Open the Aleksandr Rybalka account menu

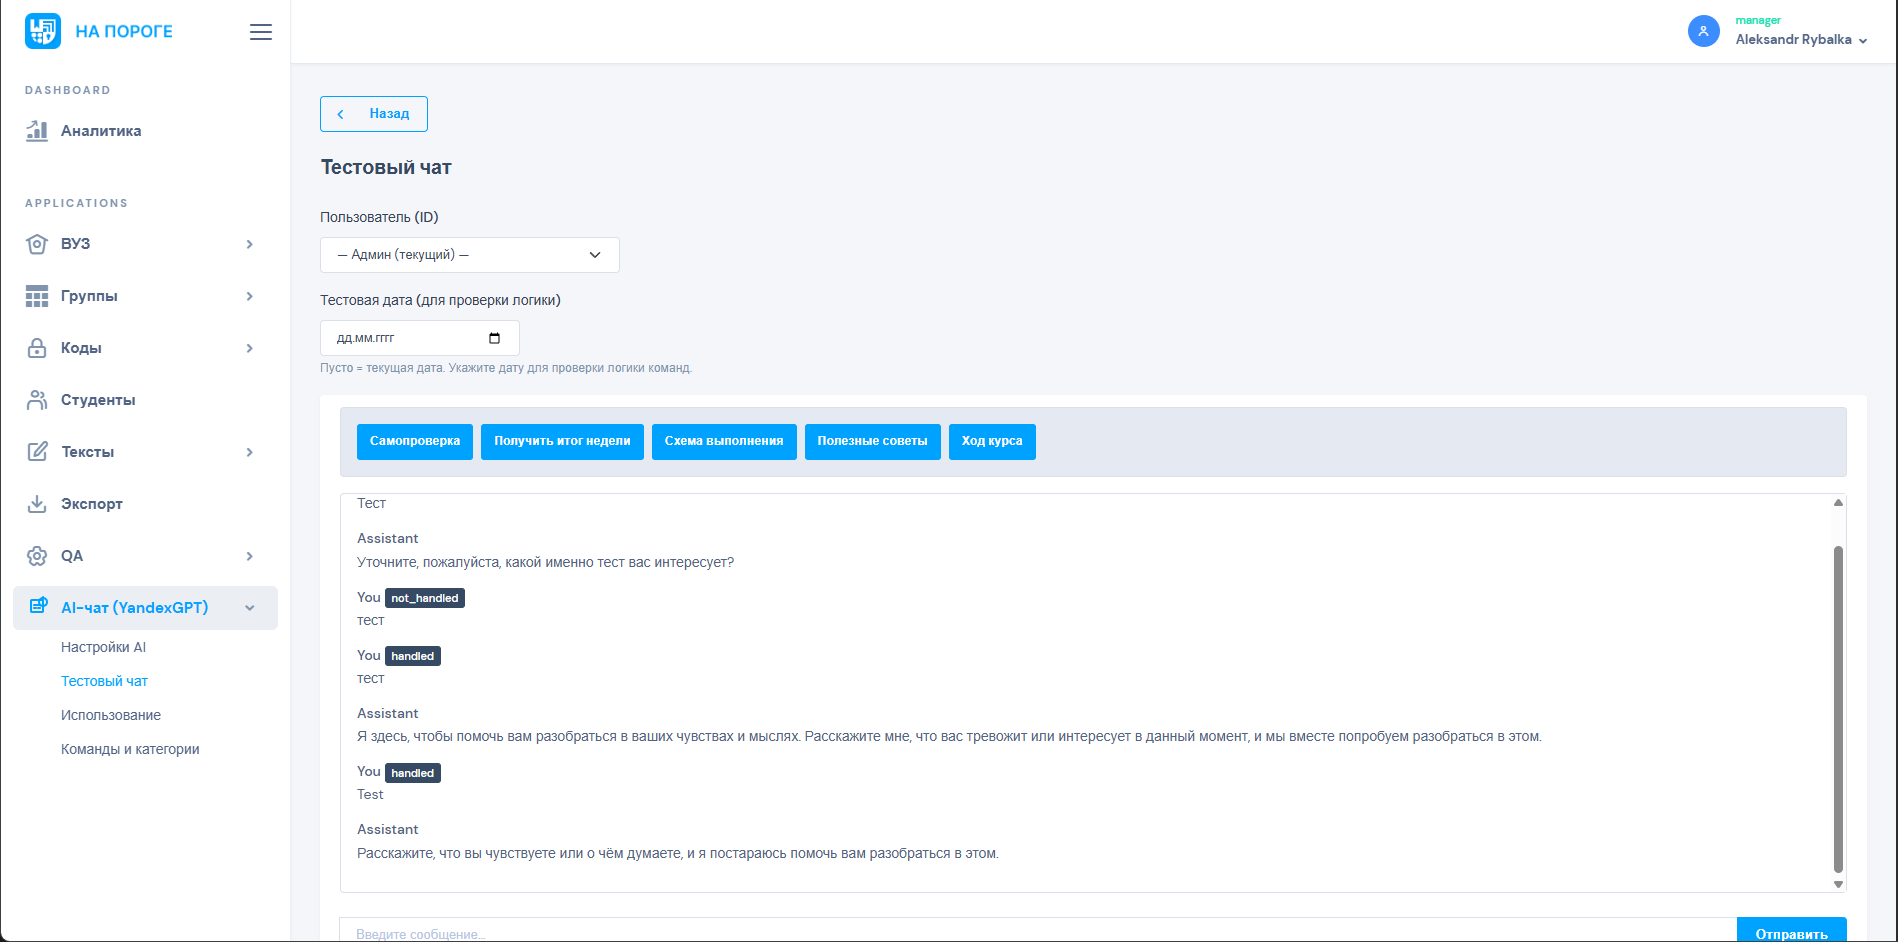coord(1801,40)
